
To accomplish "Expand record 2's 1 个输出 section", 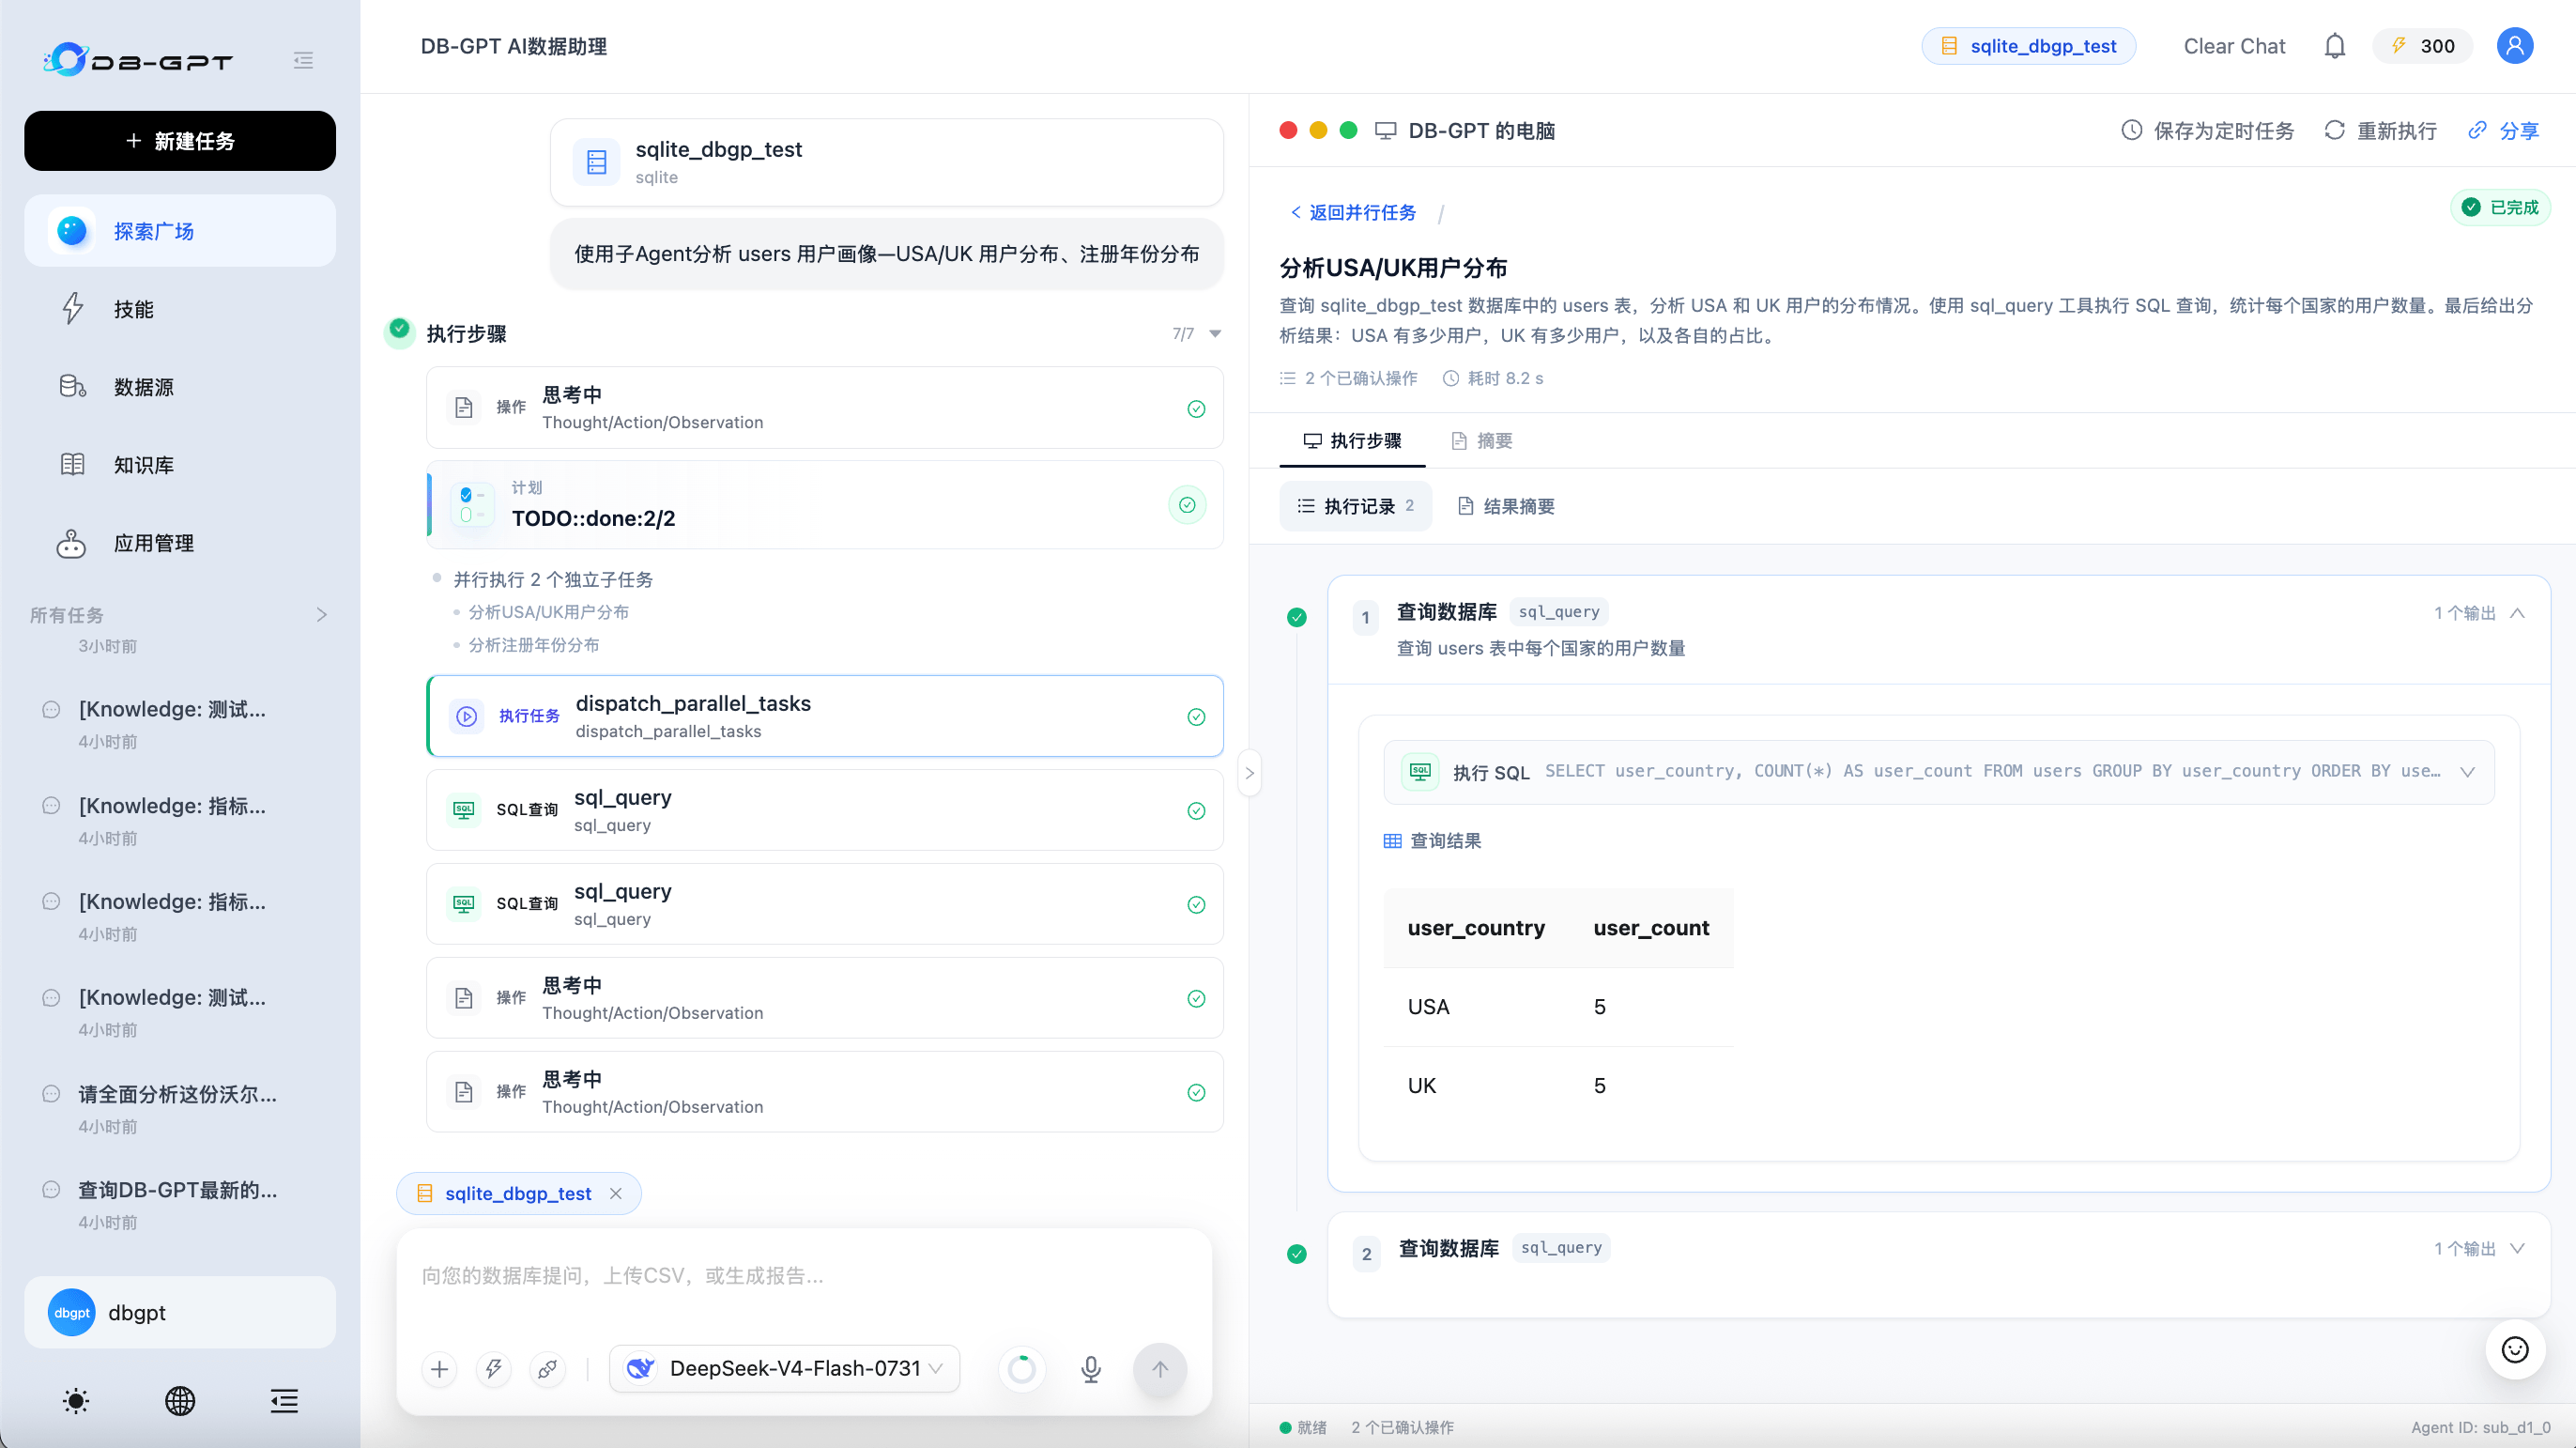I will (2478, 1248).
